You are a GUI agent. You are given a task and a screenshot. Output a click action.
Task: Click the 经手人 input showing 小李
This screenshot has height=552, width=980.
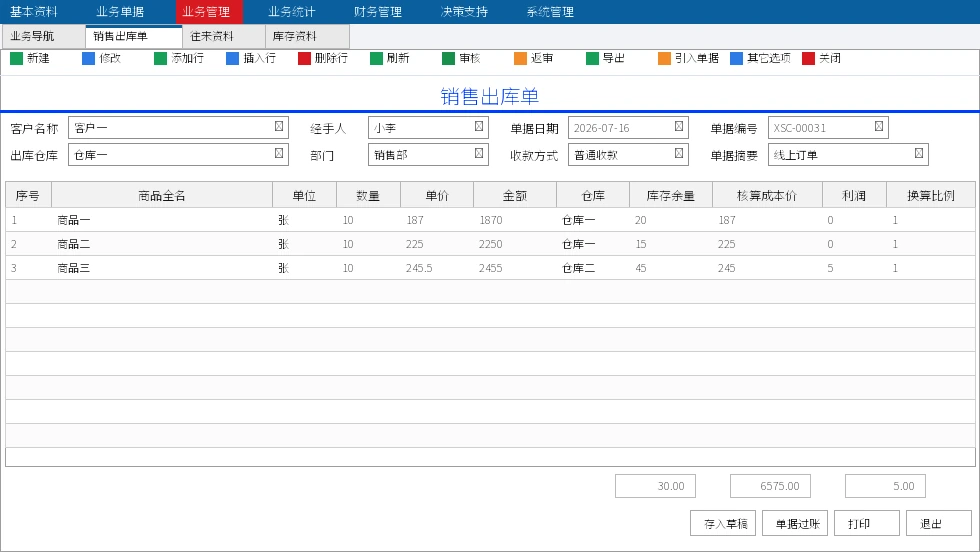point(428,128)
